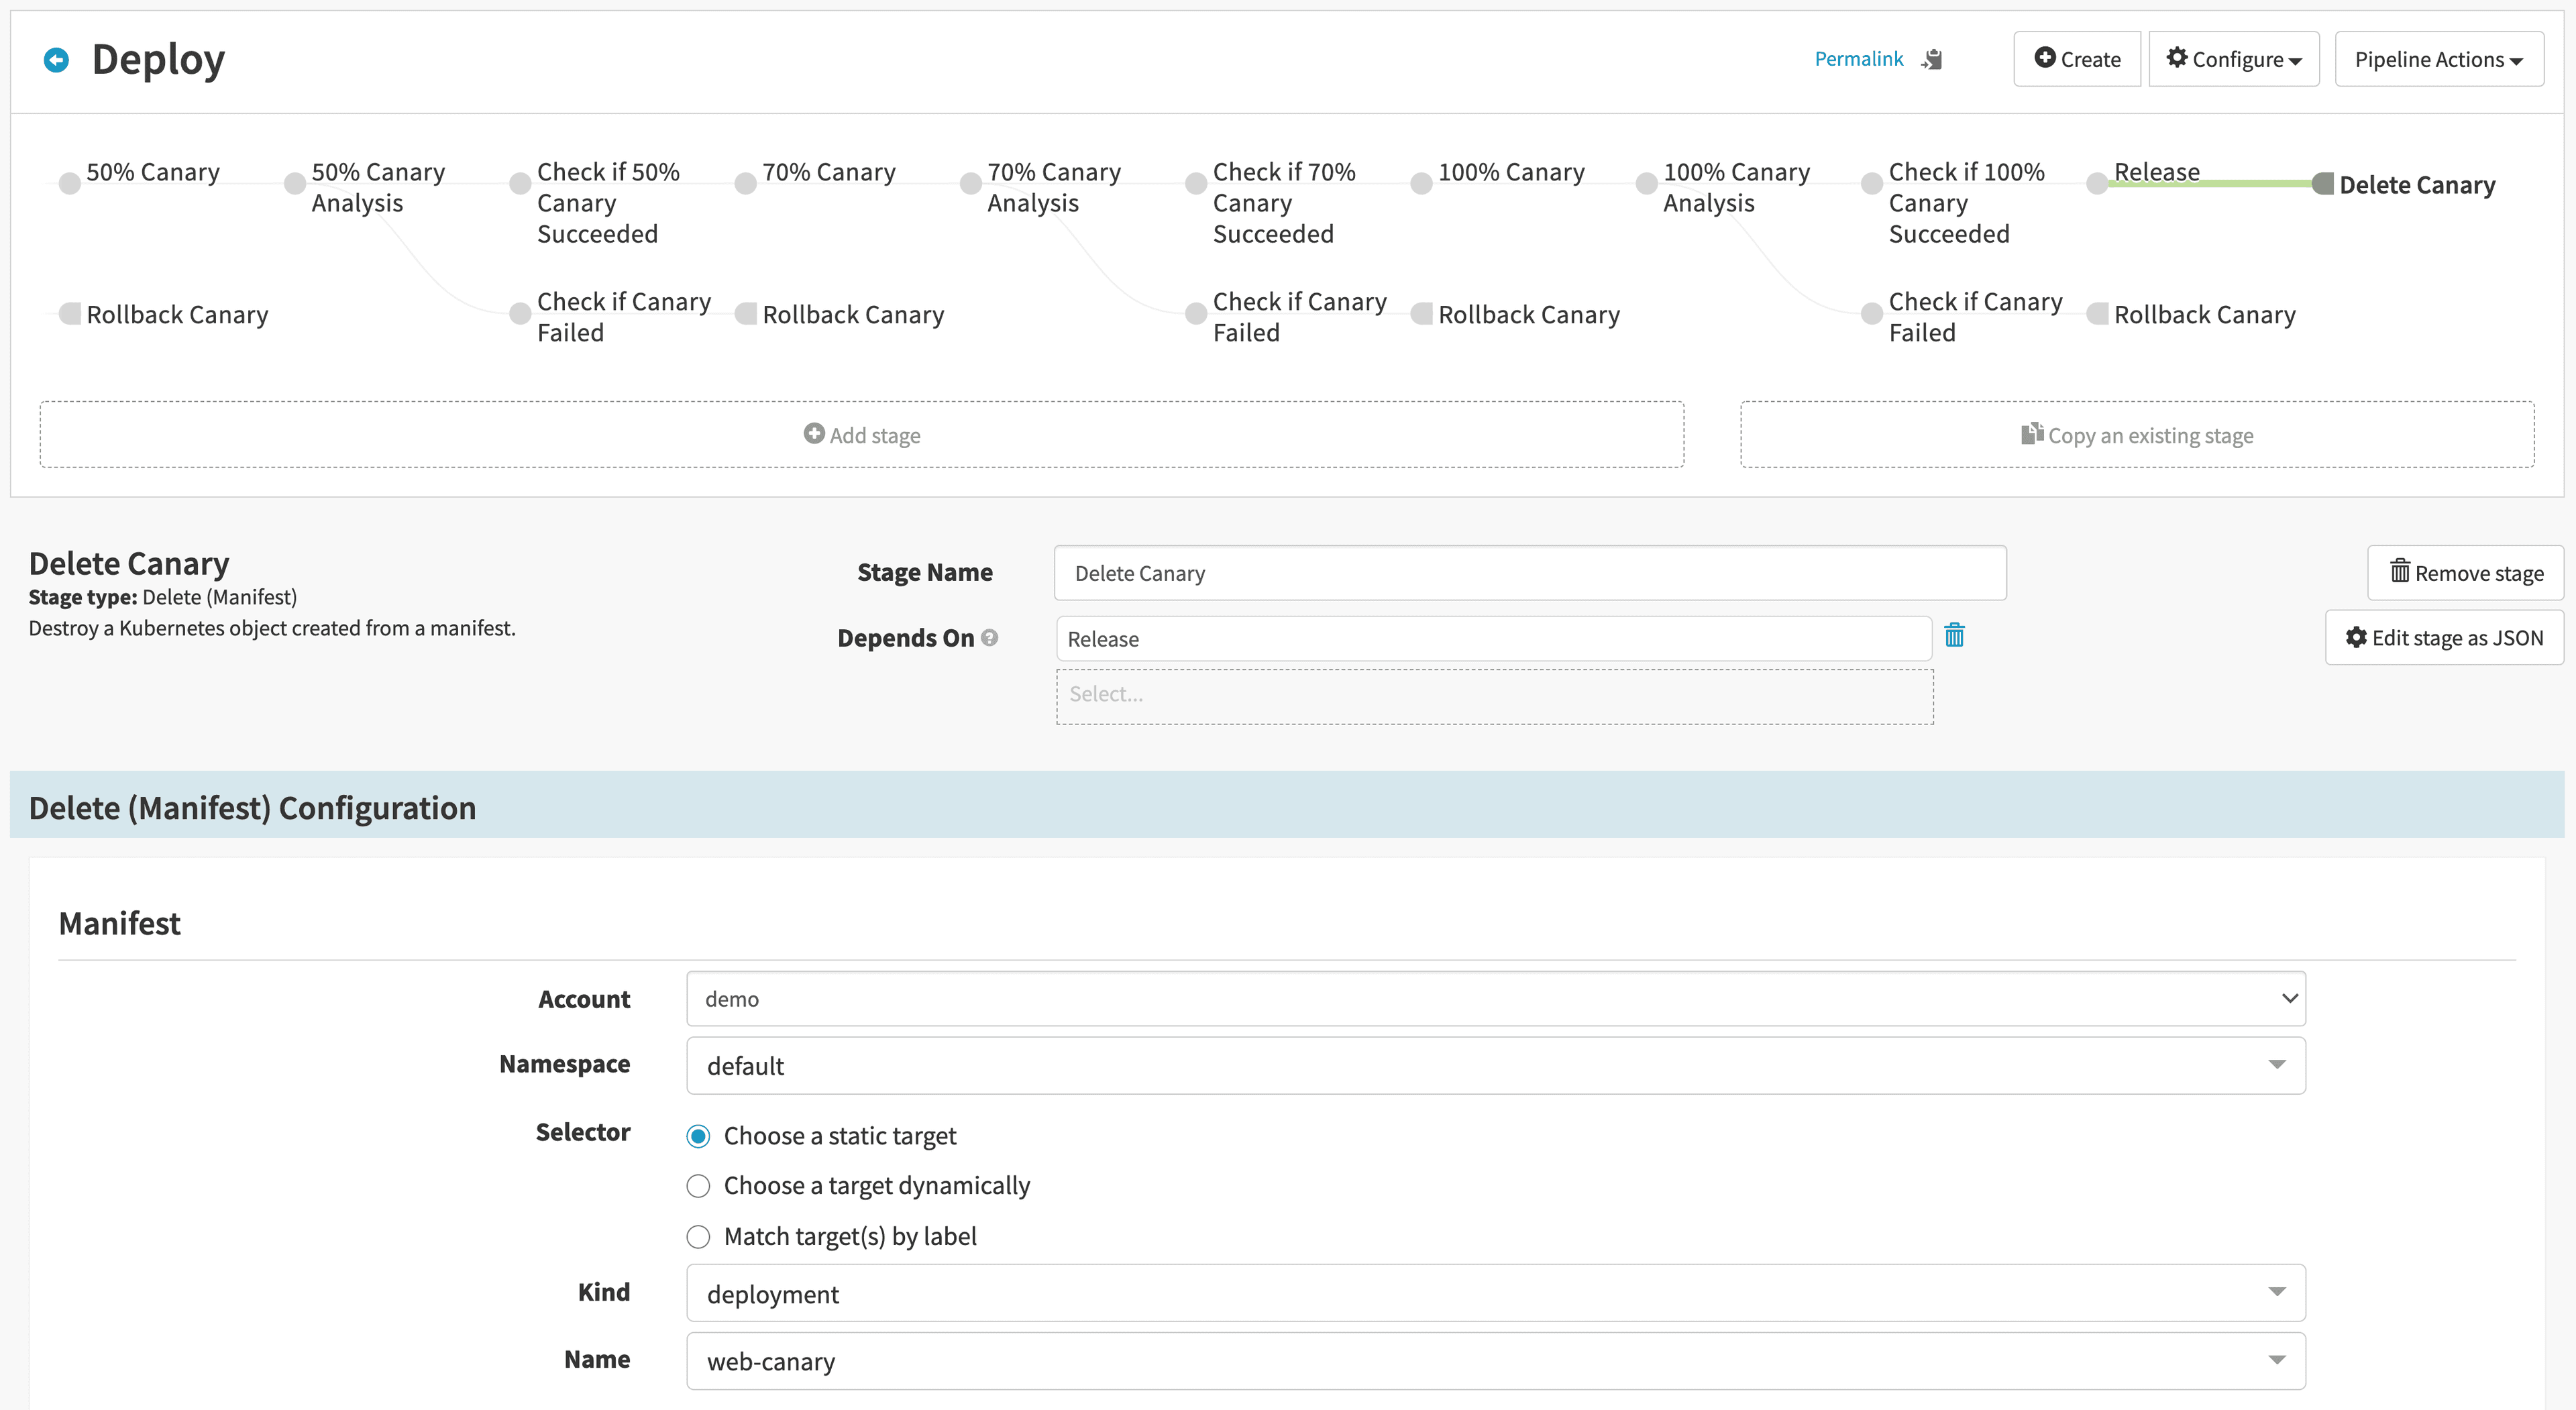Select Match target(s) by label option

pos(698,1238)
